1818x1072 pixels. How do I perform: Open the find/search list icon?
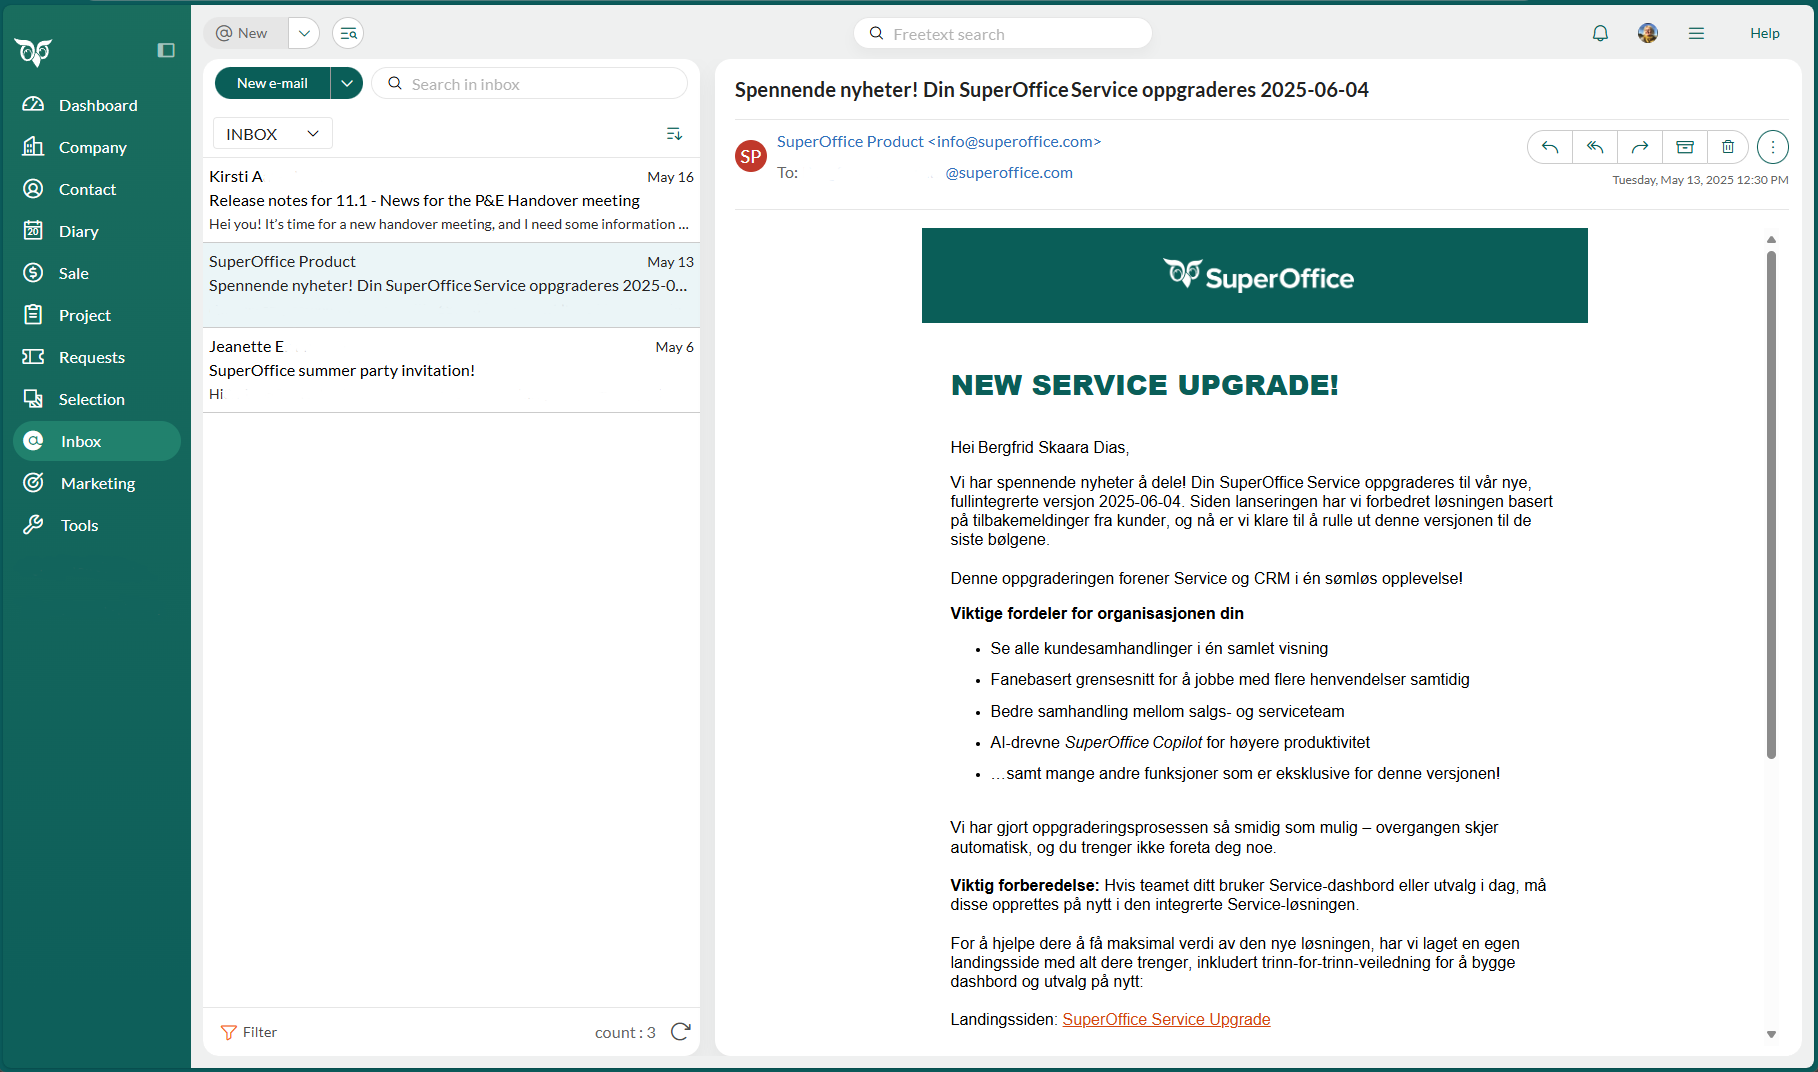[348, 33]
